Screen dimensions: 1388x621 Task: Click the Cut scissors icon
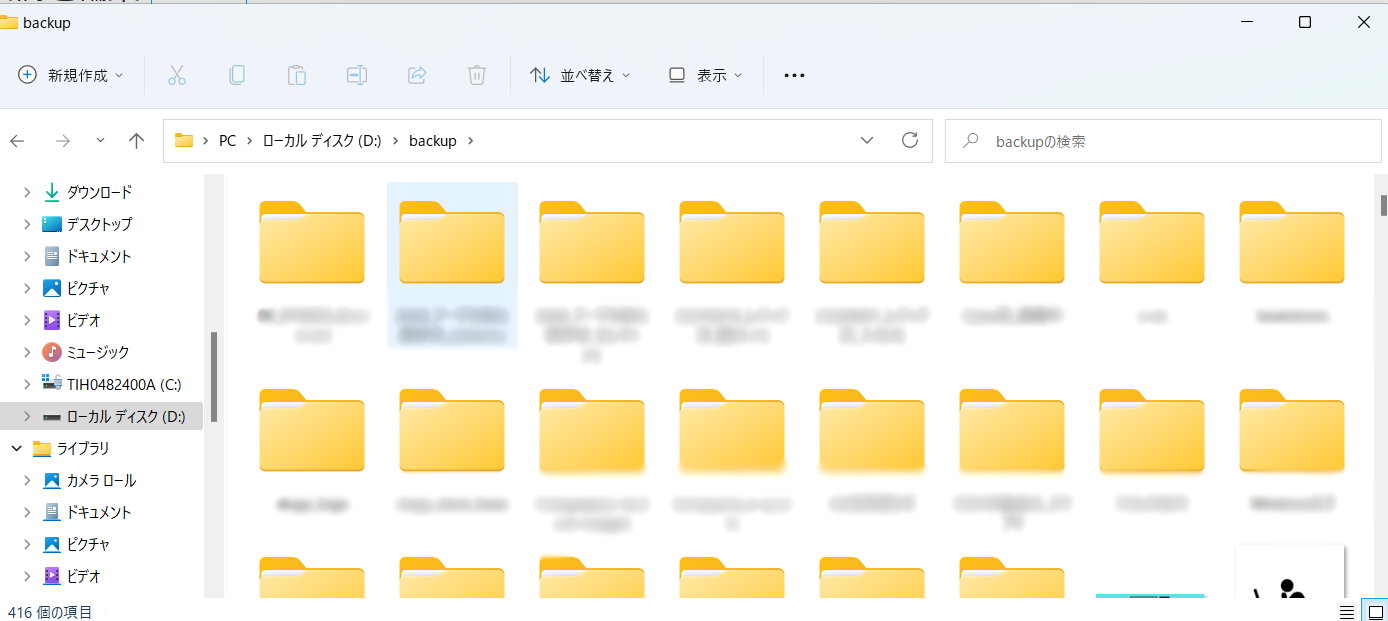point(177,75)
